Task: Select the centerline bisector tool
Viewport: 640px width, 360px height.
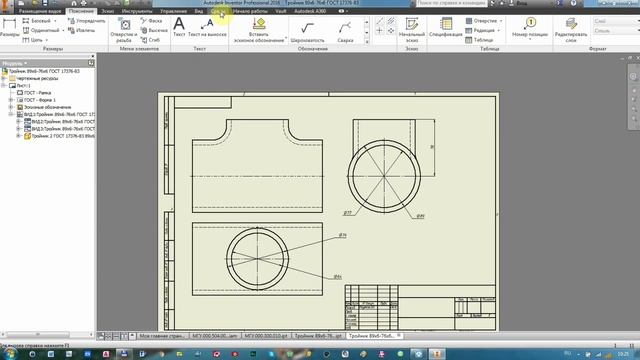Action: [x=391, y=21]
